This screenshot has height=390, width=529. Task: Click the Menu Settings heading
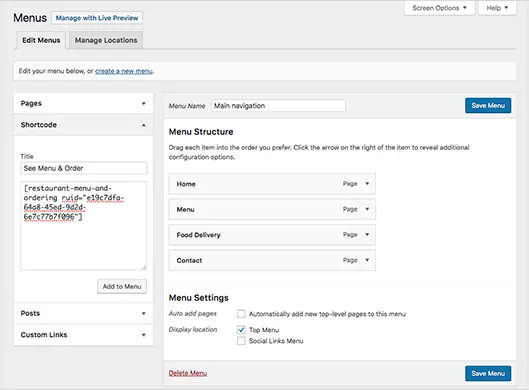click(198, 298)
